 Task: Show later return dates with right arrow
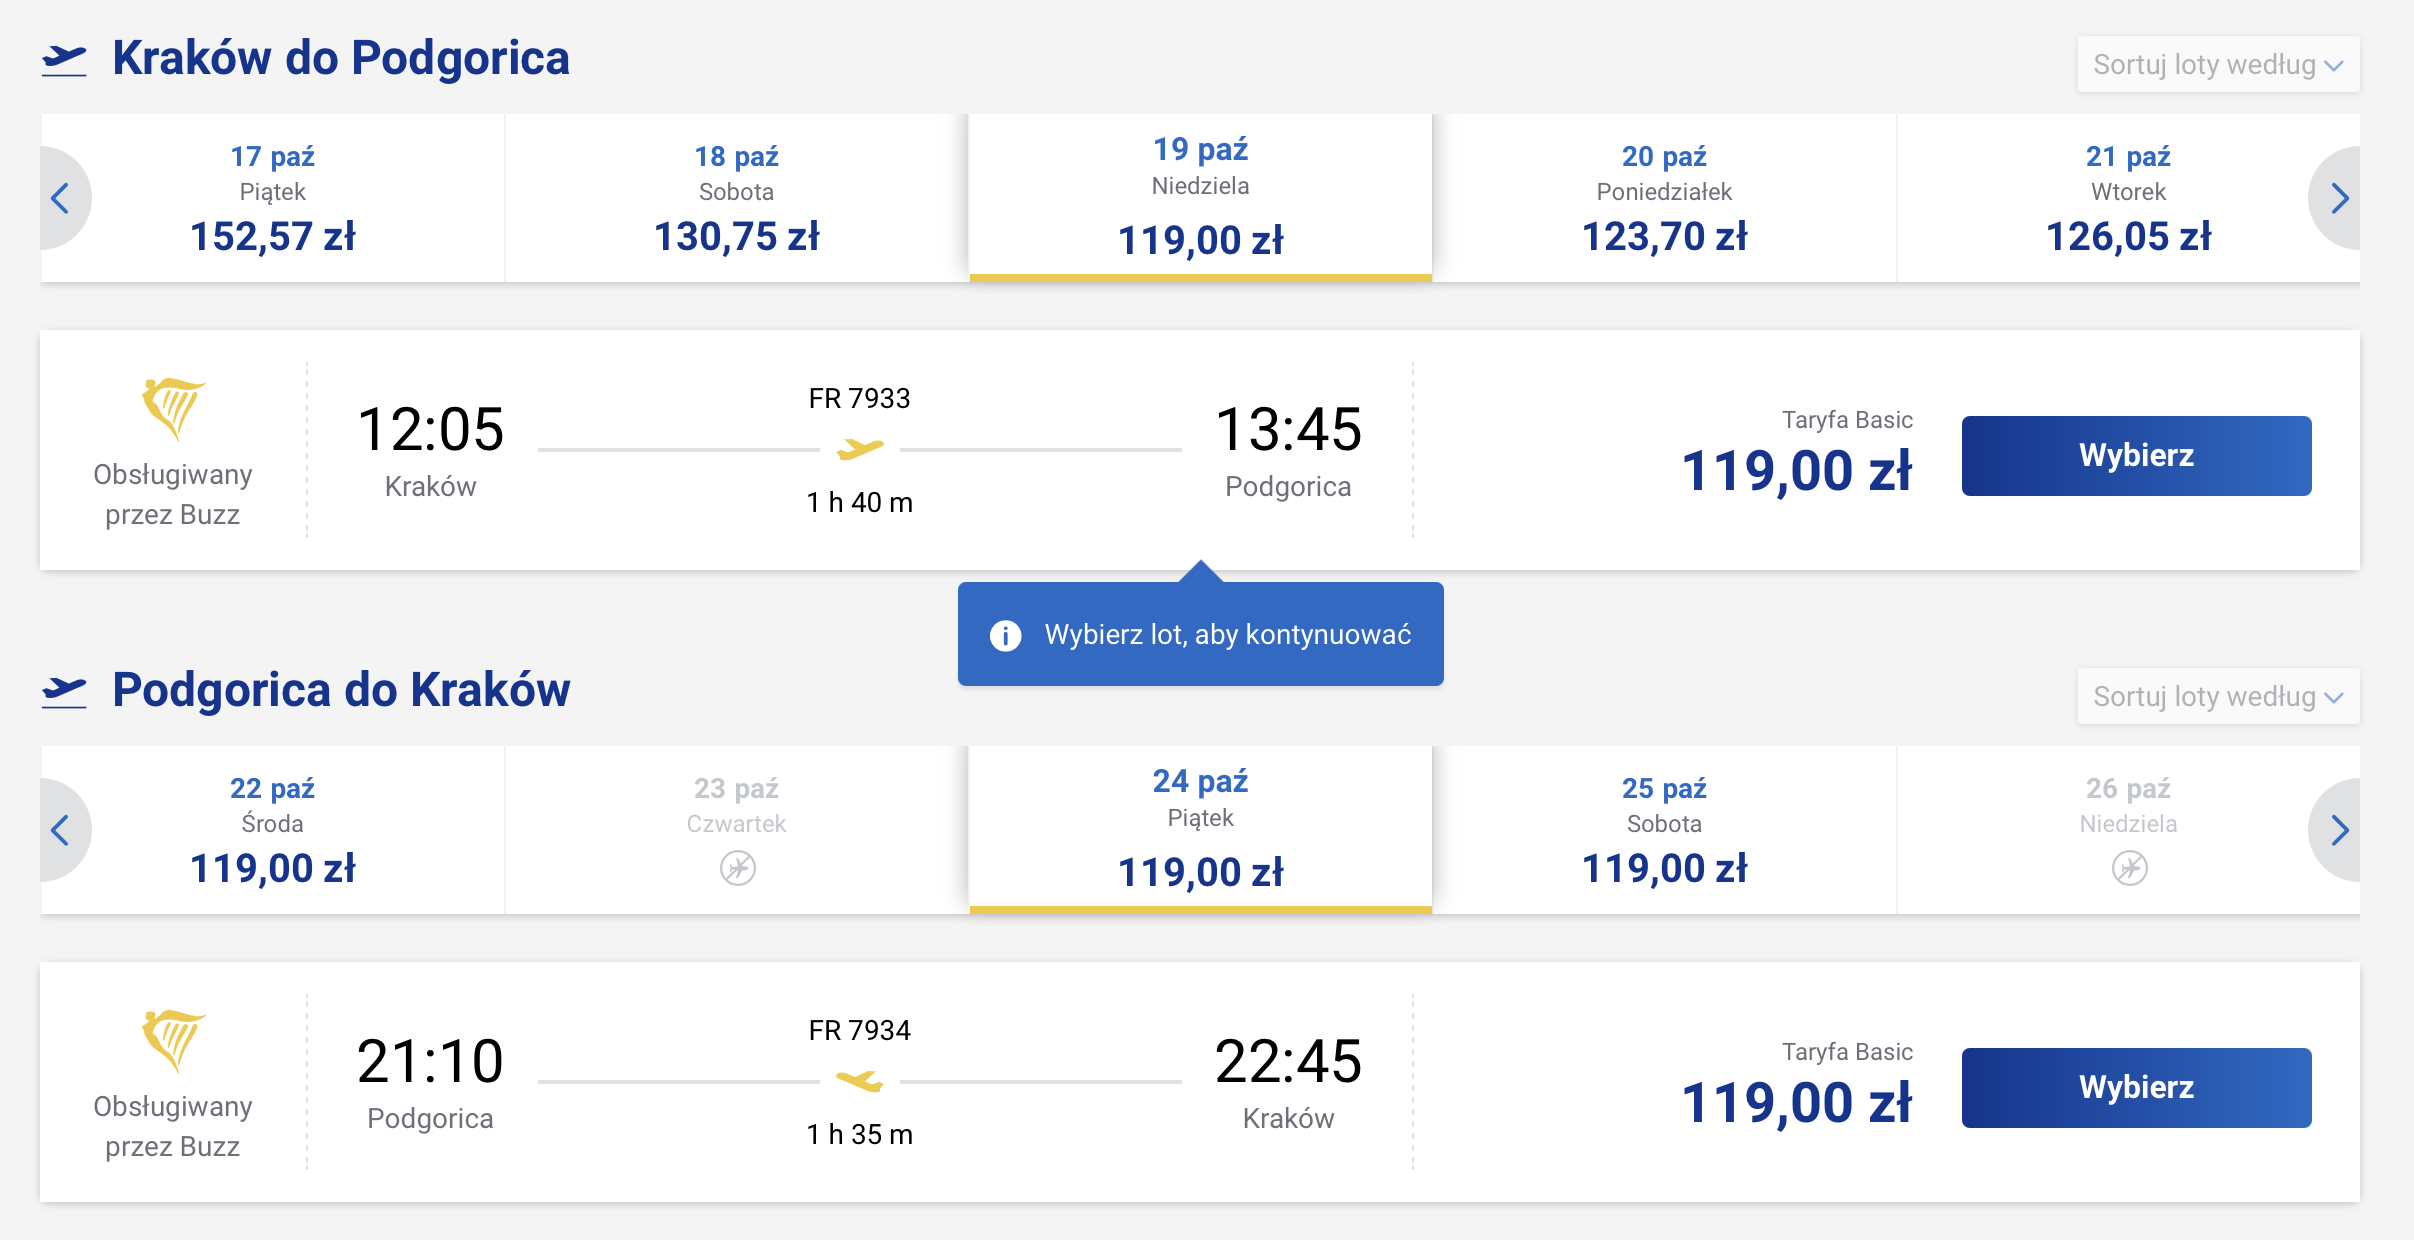2337,830
